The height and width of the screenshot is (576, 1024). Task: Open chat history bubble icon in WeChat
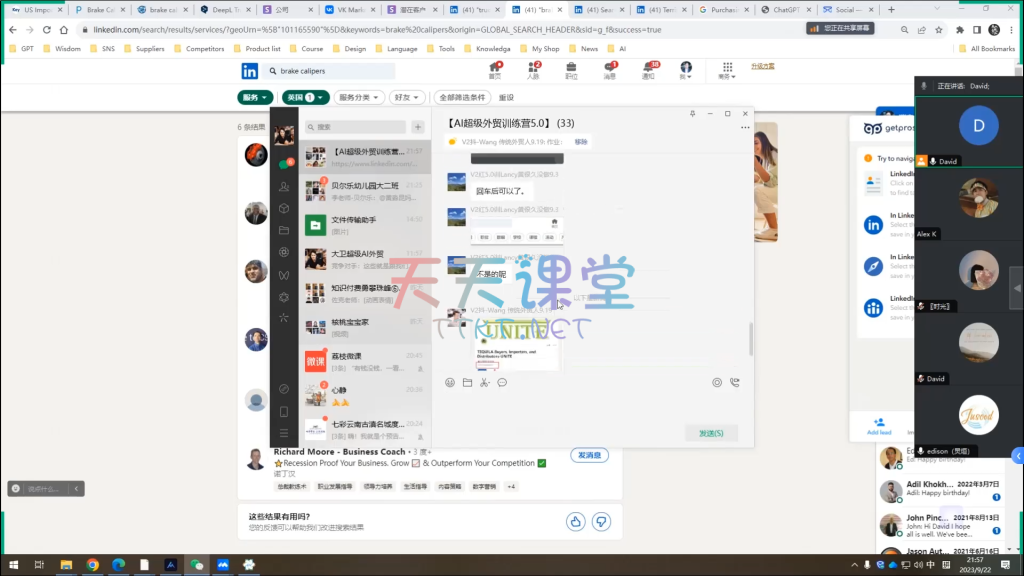[x=502, y=382]
